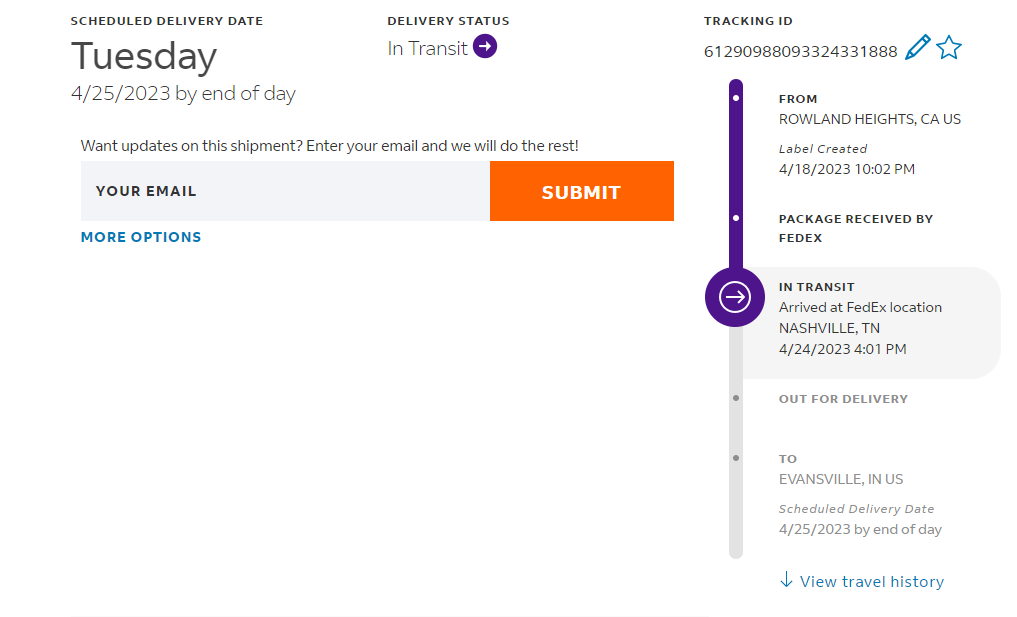Screen dimensions: 1017x617
Task: Click the Tuesday scheduled delivery heading
Action: click(x=144, y=57)
